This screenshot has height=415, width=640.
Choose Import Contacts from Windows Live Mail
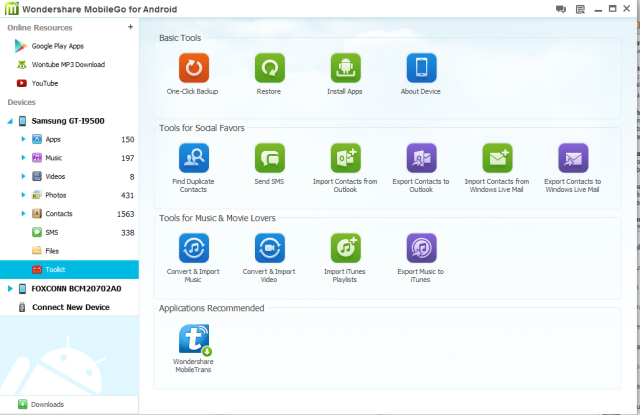pos(497,158)
